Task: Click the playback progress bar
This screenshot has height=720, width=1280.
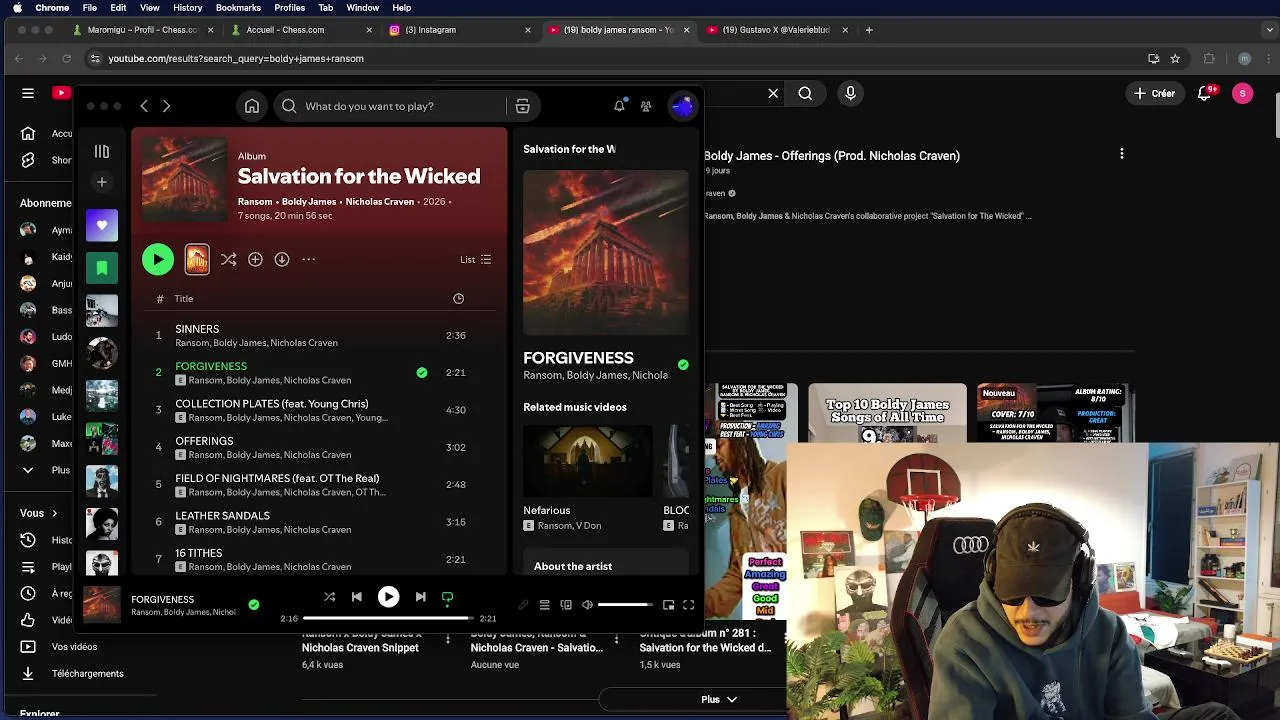Action: click(x=388, y=618)
